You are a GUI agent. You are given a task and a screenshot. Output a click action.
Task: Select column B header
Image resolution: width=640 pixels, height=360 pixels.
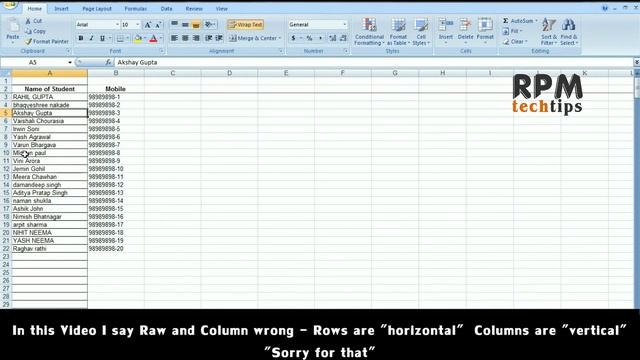click(x=116, y=73)
